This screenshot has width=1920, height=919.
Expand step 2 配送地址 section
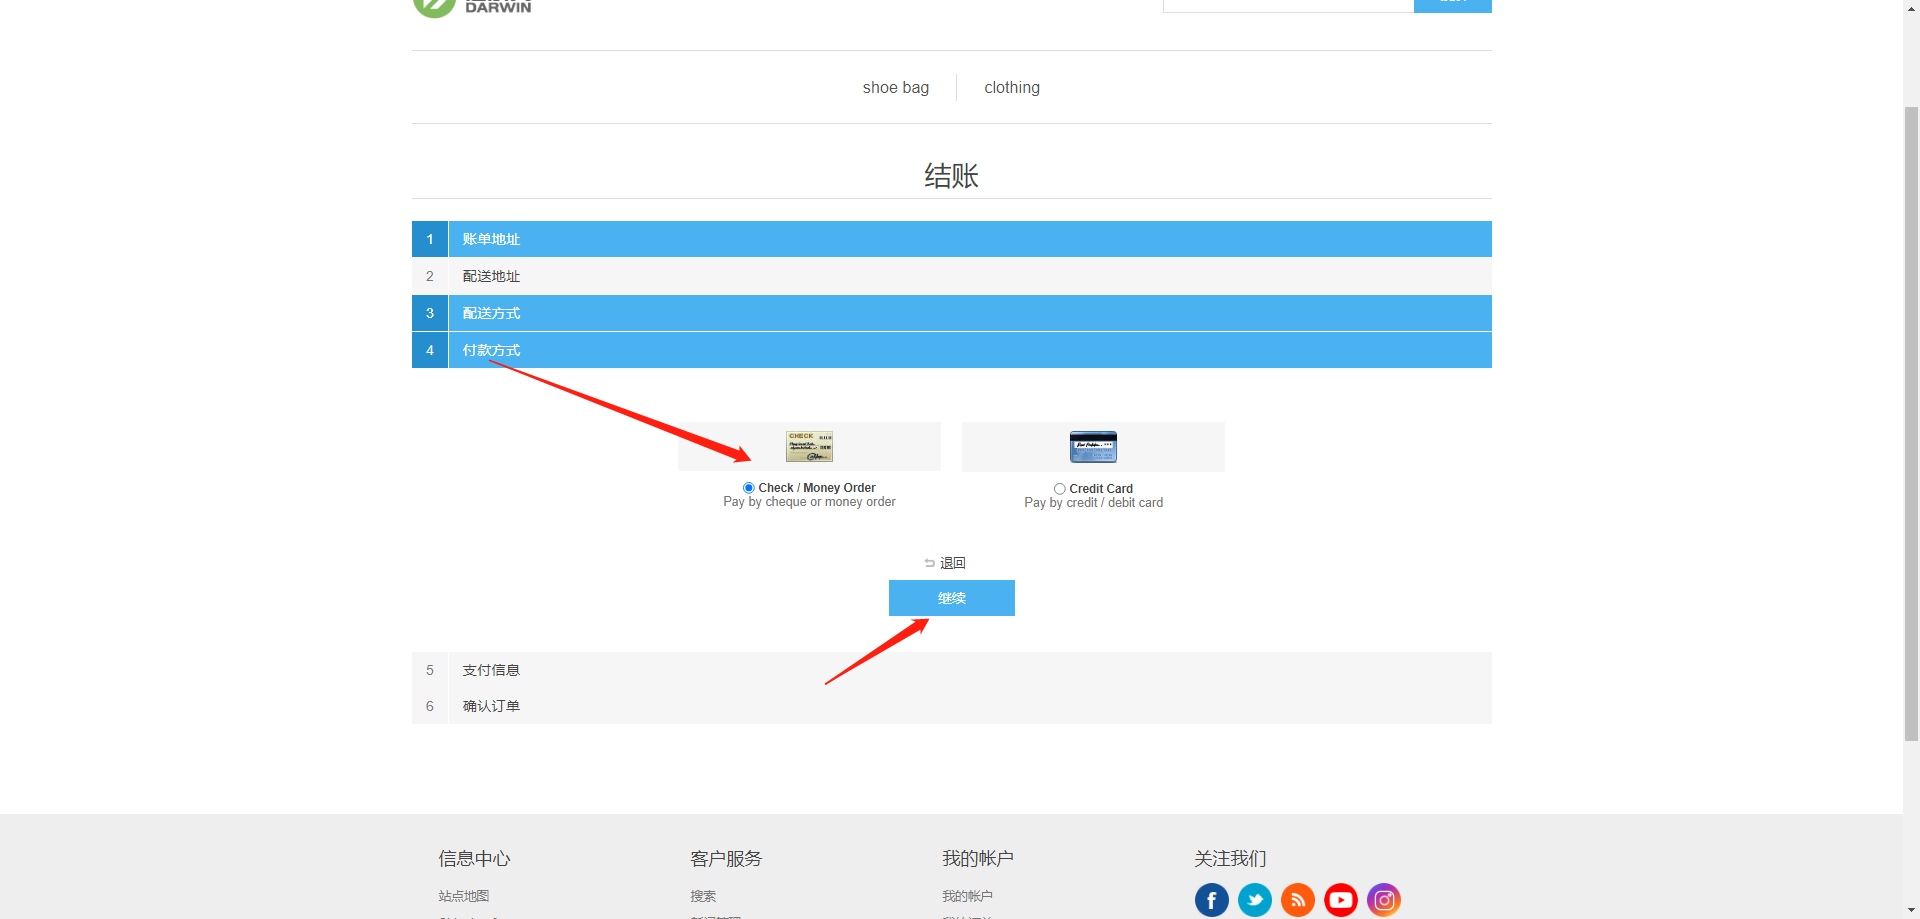tap(491, 276)
